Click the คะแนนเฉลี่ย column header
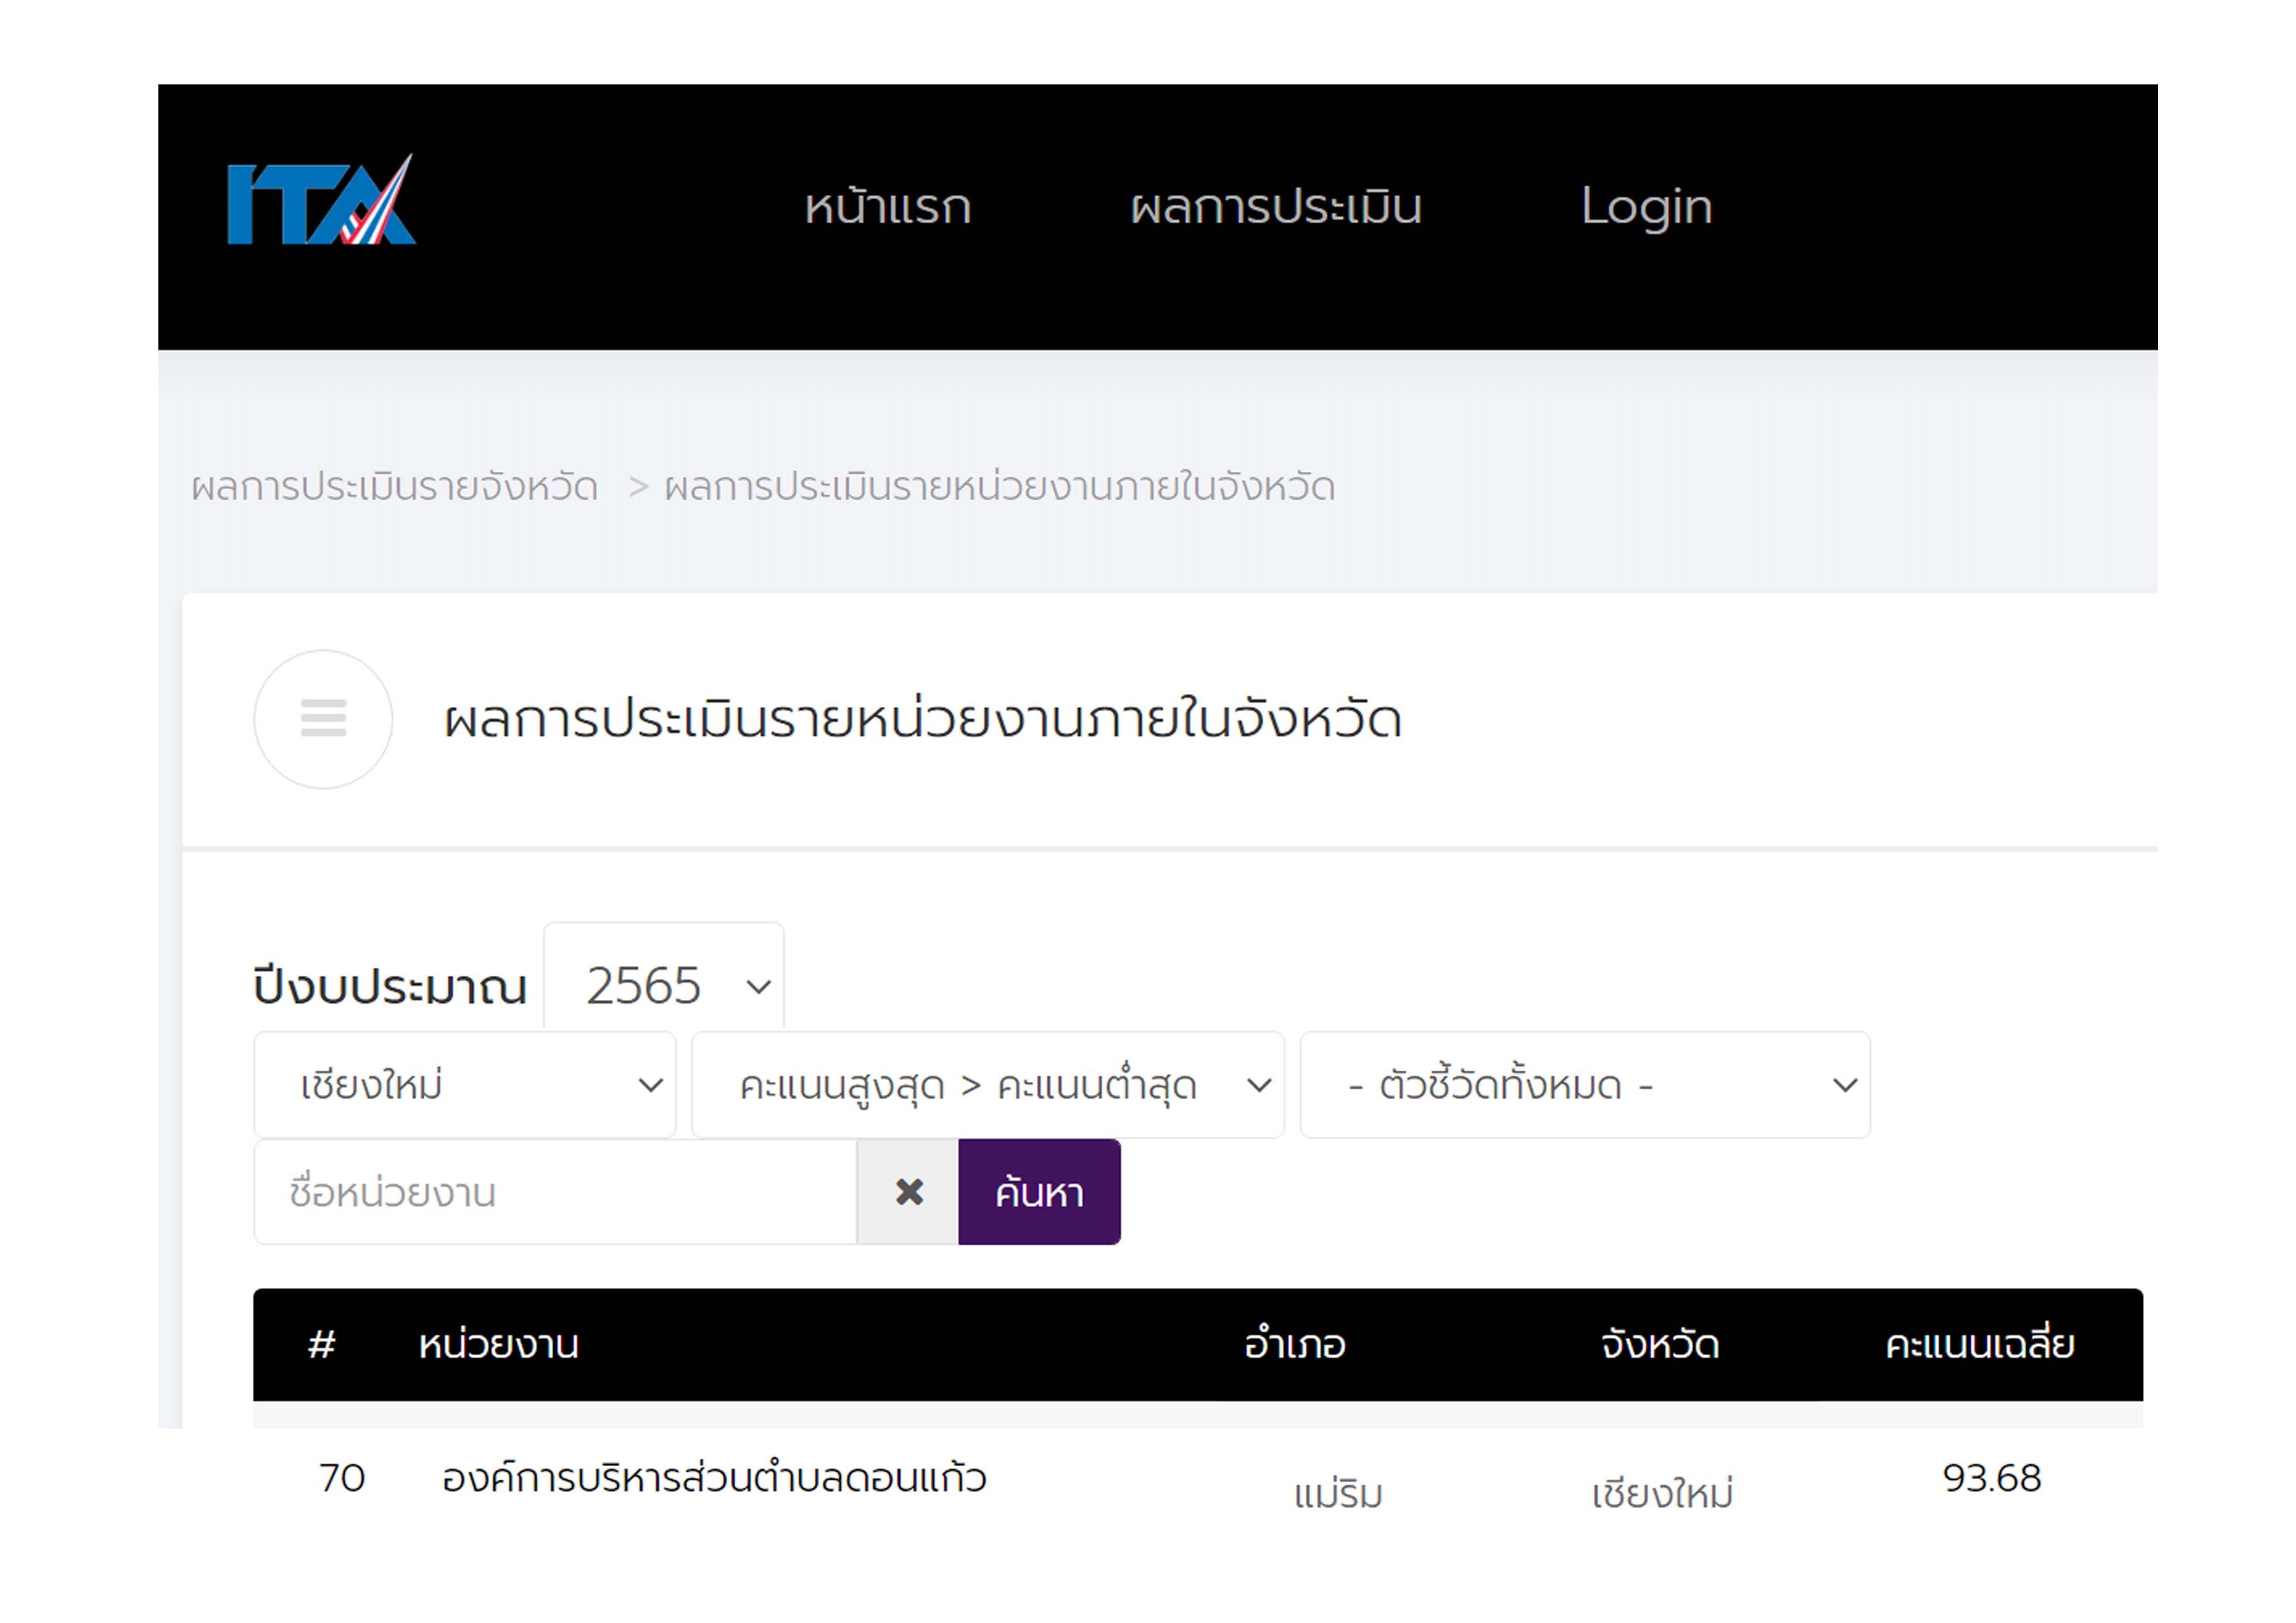Screen dimensions: 2296x1623 pos(1980,1343)
